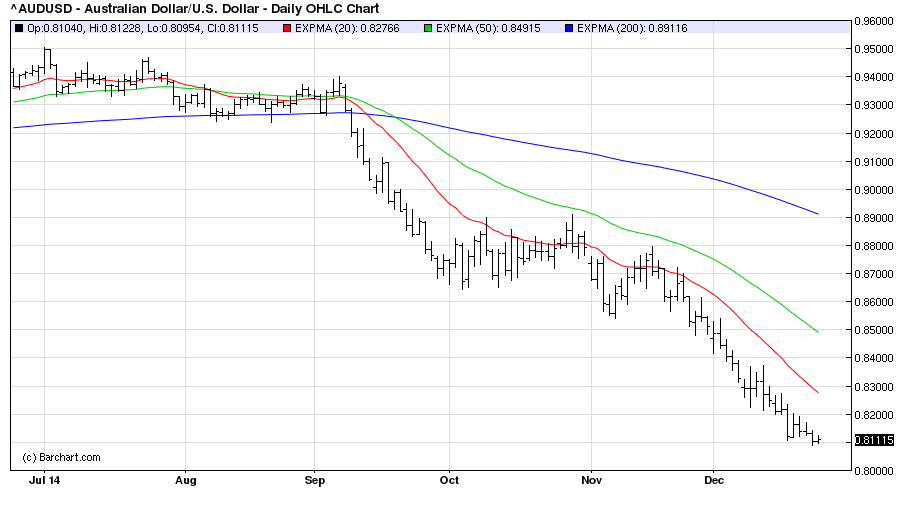Open the (c) Barchart.com copyright link

[x=61, y=457]
